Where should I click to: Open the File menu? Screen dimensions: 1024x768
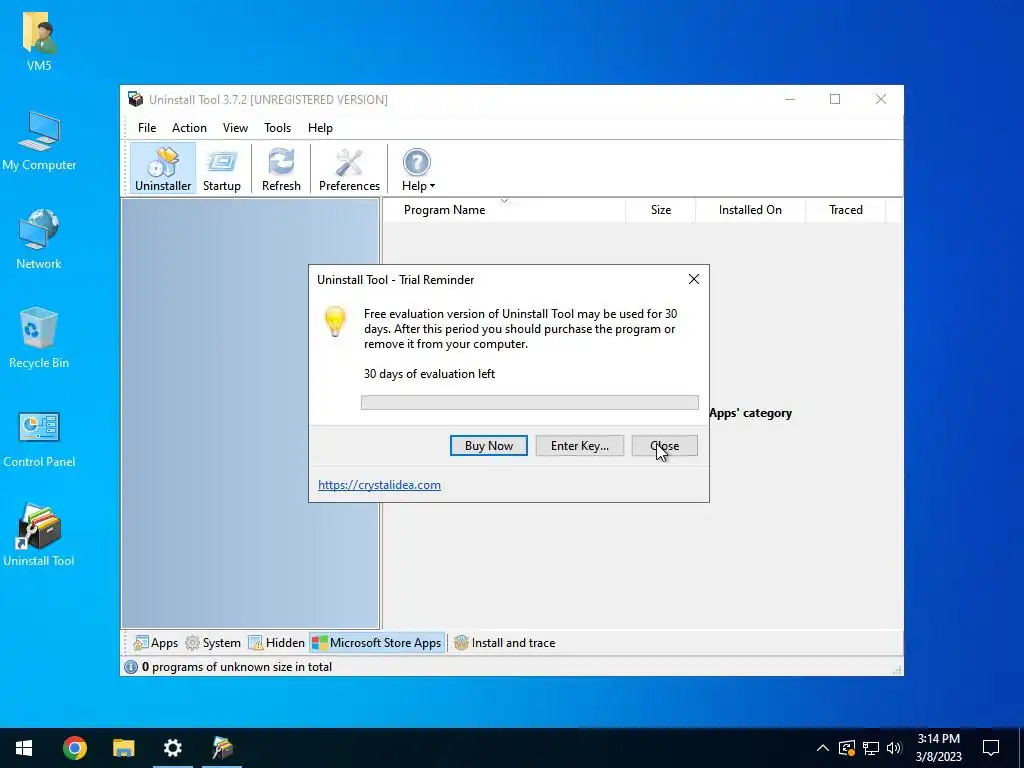click(x=147, y=128)
